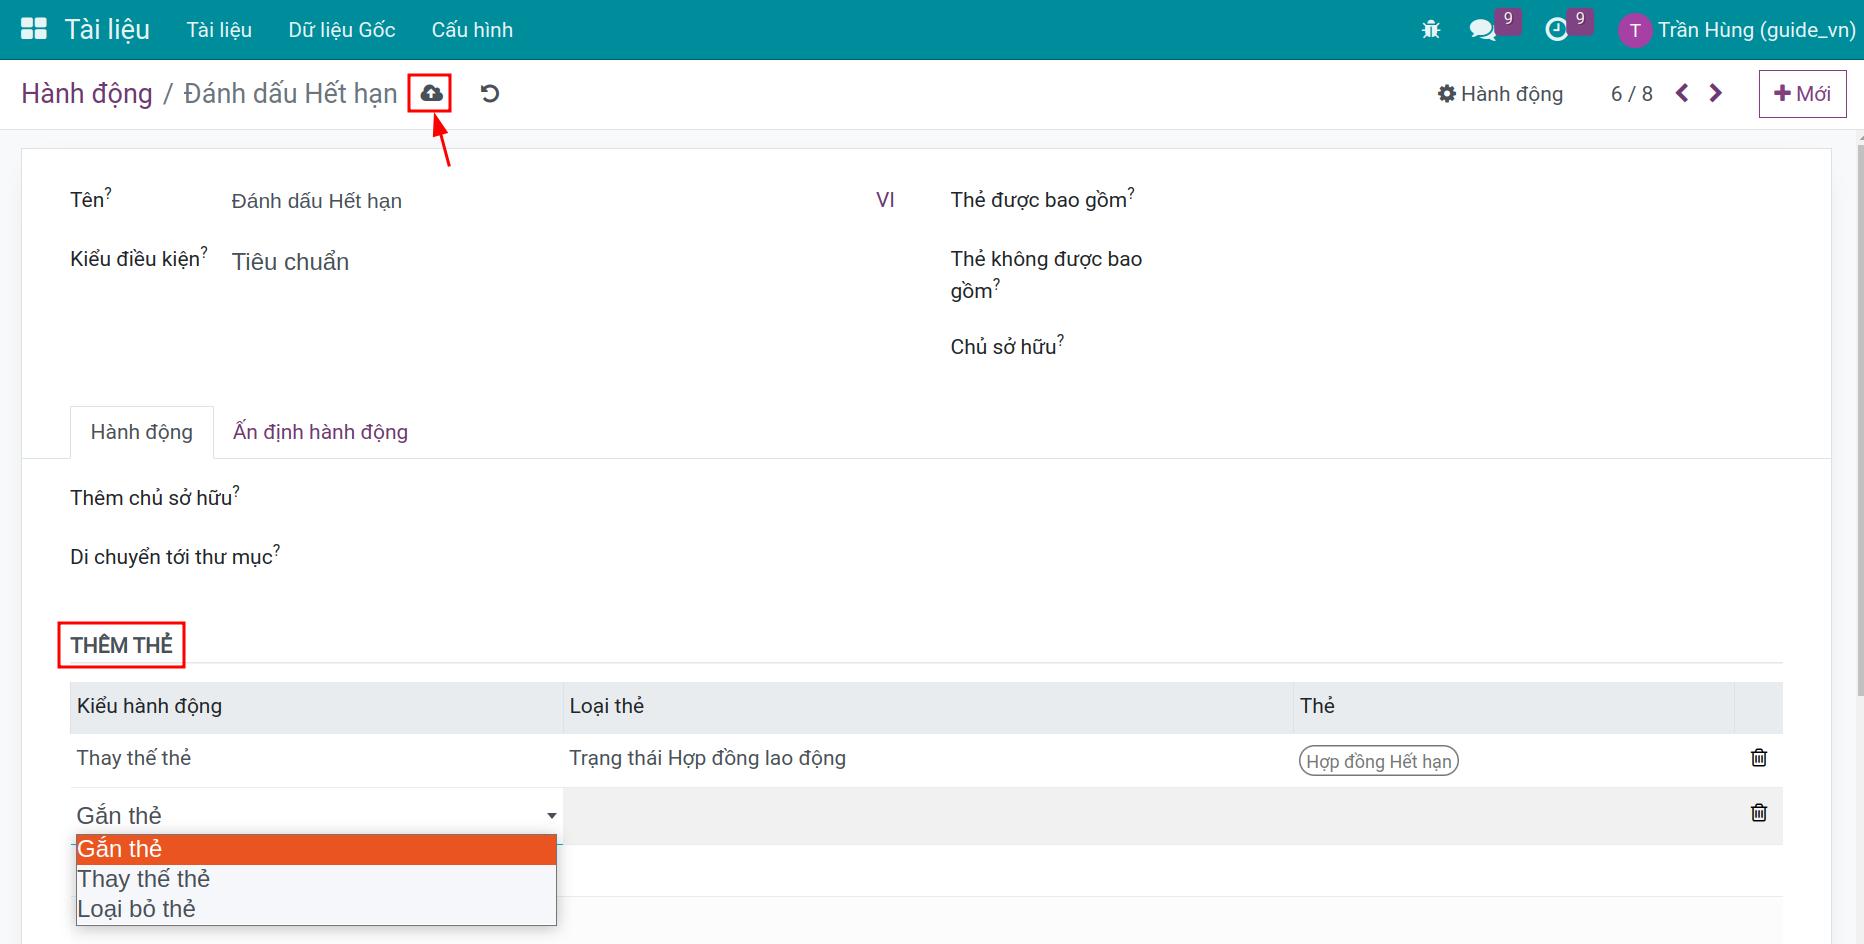Screen dimensions: 1864x944
Task: Click the 'Hợp đồng Hết hạn' tag
Action: (x=1378, y=761)
